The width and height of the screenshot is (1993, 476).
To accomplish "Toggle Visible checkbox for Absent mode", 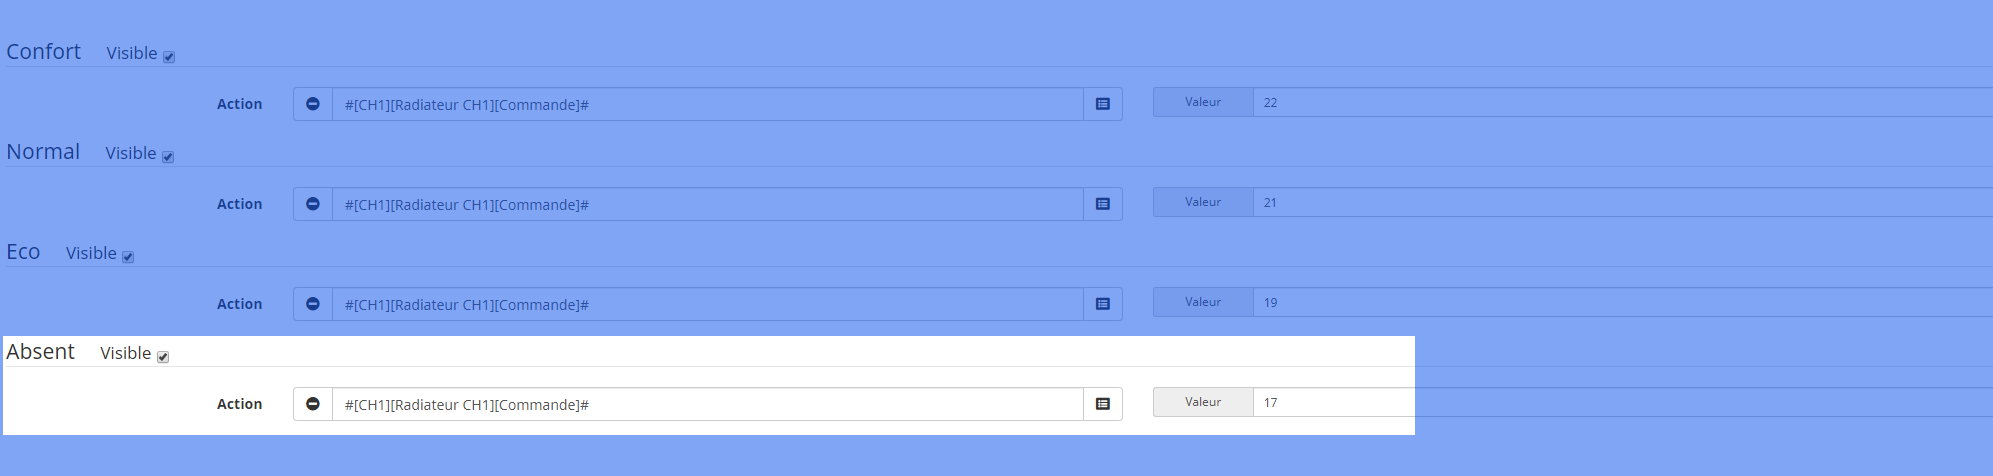I will click(163, 357).
